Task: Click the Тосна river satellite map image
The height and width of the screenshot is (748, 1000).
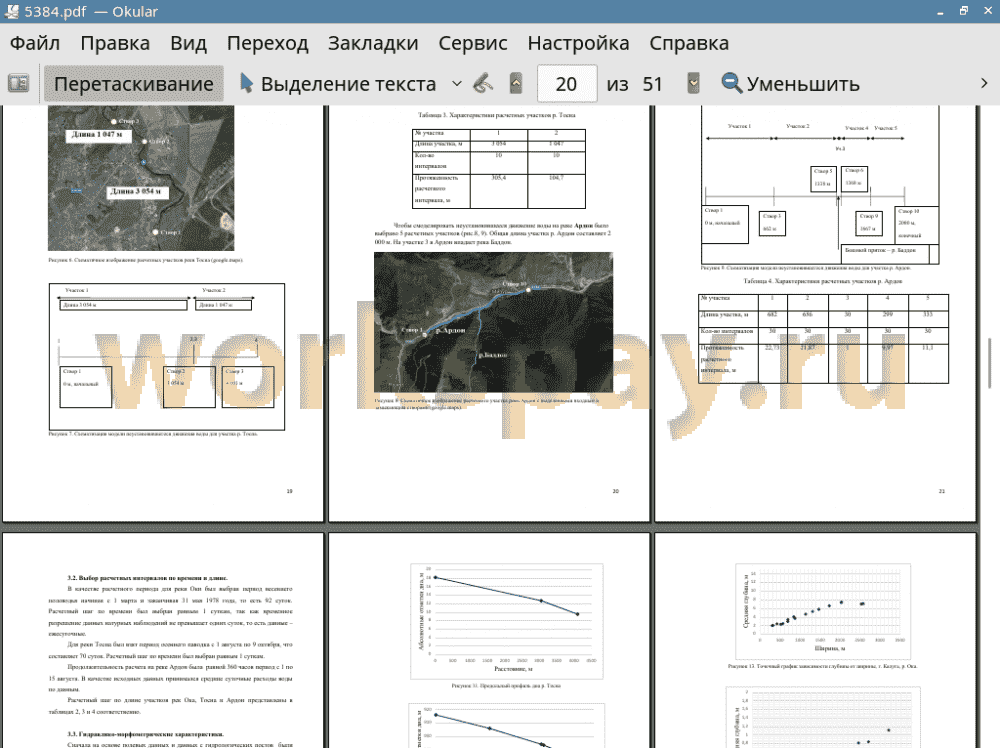Action: pos(141,178)
